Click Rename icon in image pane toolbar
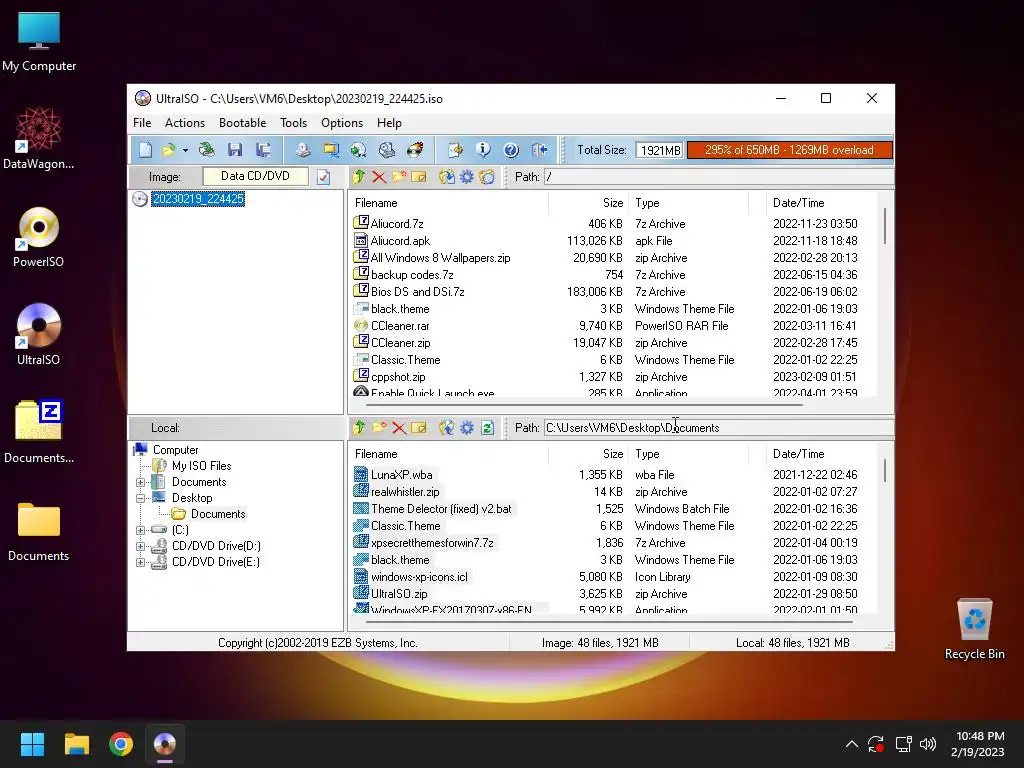Screen dimensions: 1024x768 [x=419, y=176]
